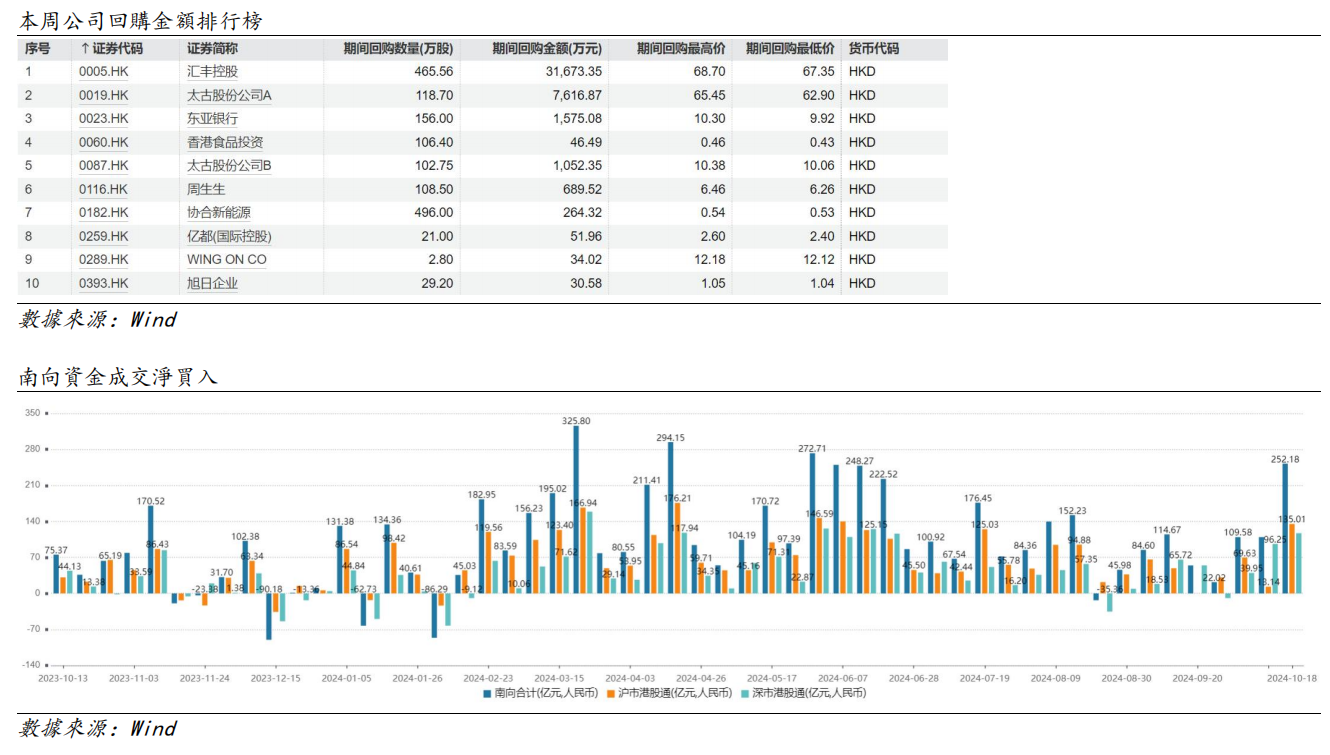Open security code 0087.HK
Viewport: 1330px width, 755px height.
(x=104, y=166)
